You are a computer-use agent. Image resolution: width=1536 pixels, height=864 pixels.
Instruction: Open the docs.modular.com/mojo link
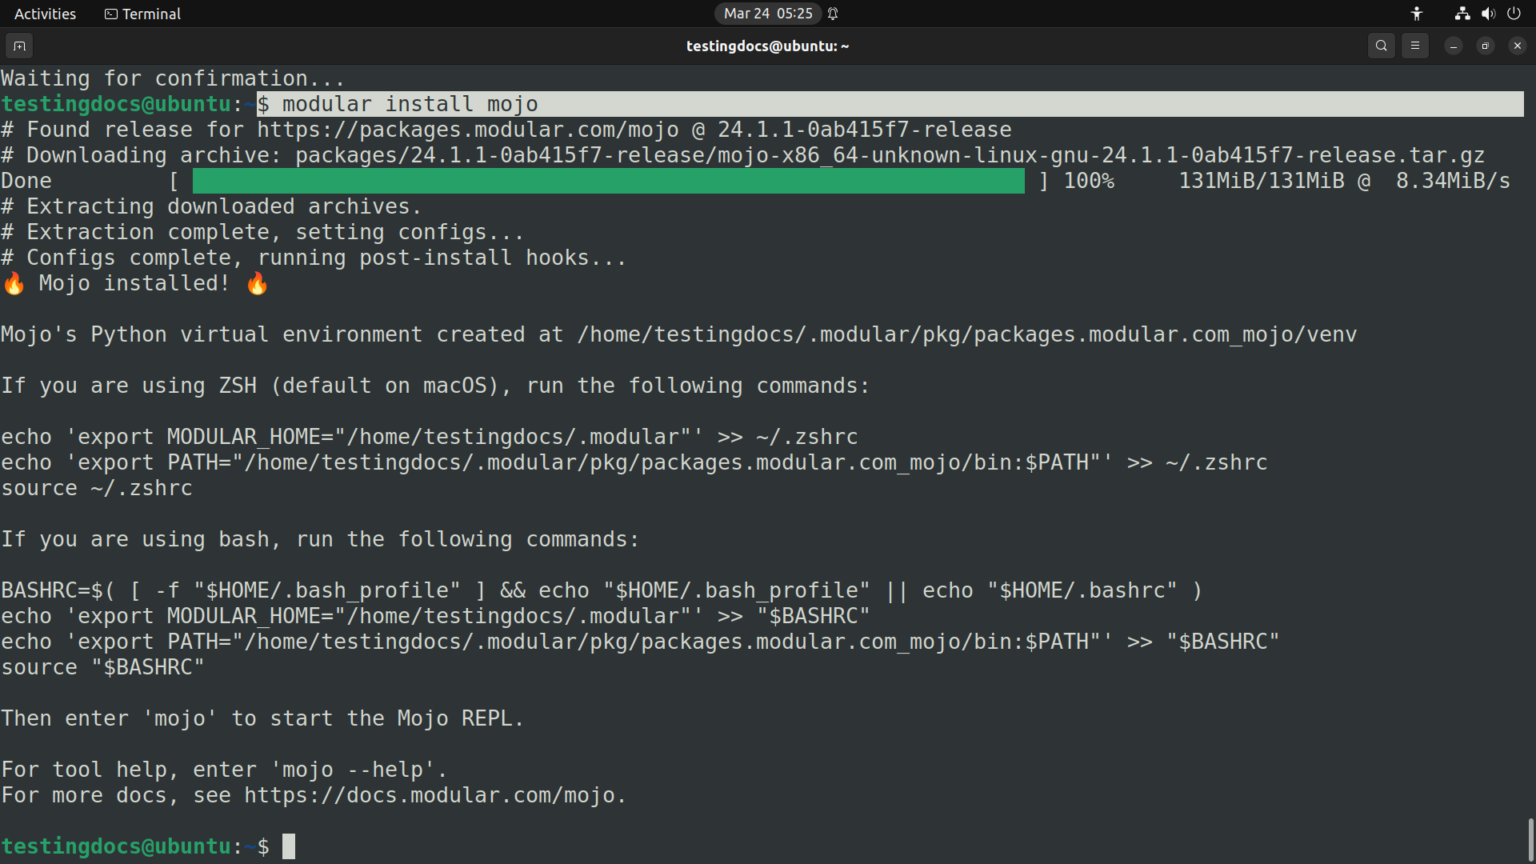(430, 795)
